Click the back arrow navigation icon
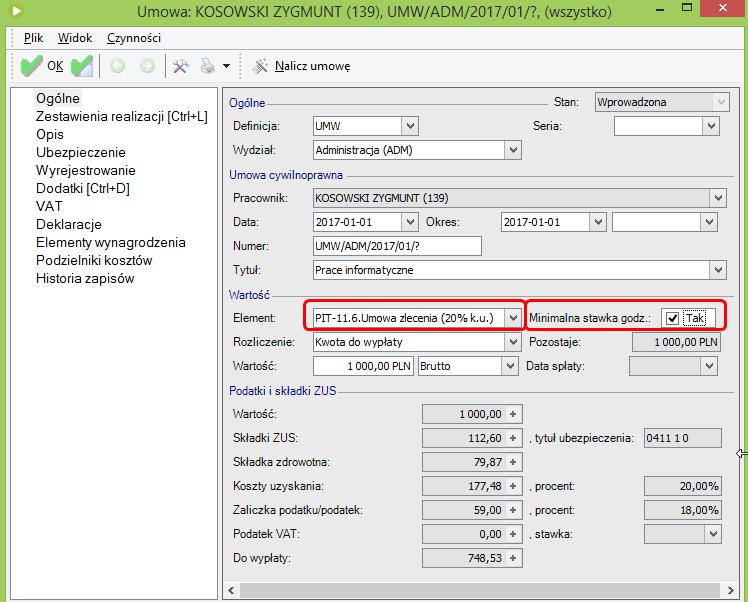 click(x=117, y=66)
